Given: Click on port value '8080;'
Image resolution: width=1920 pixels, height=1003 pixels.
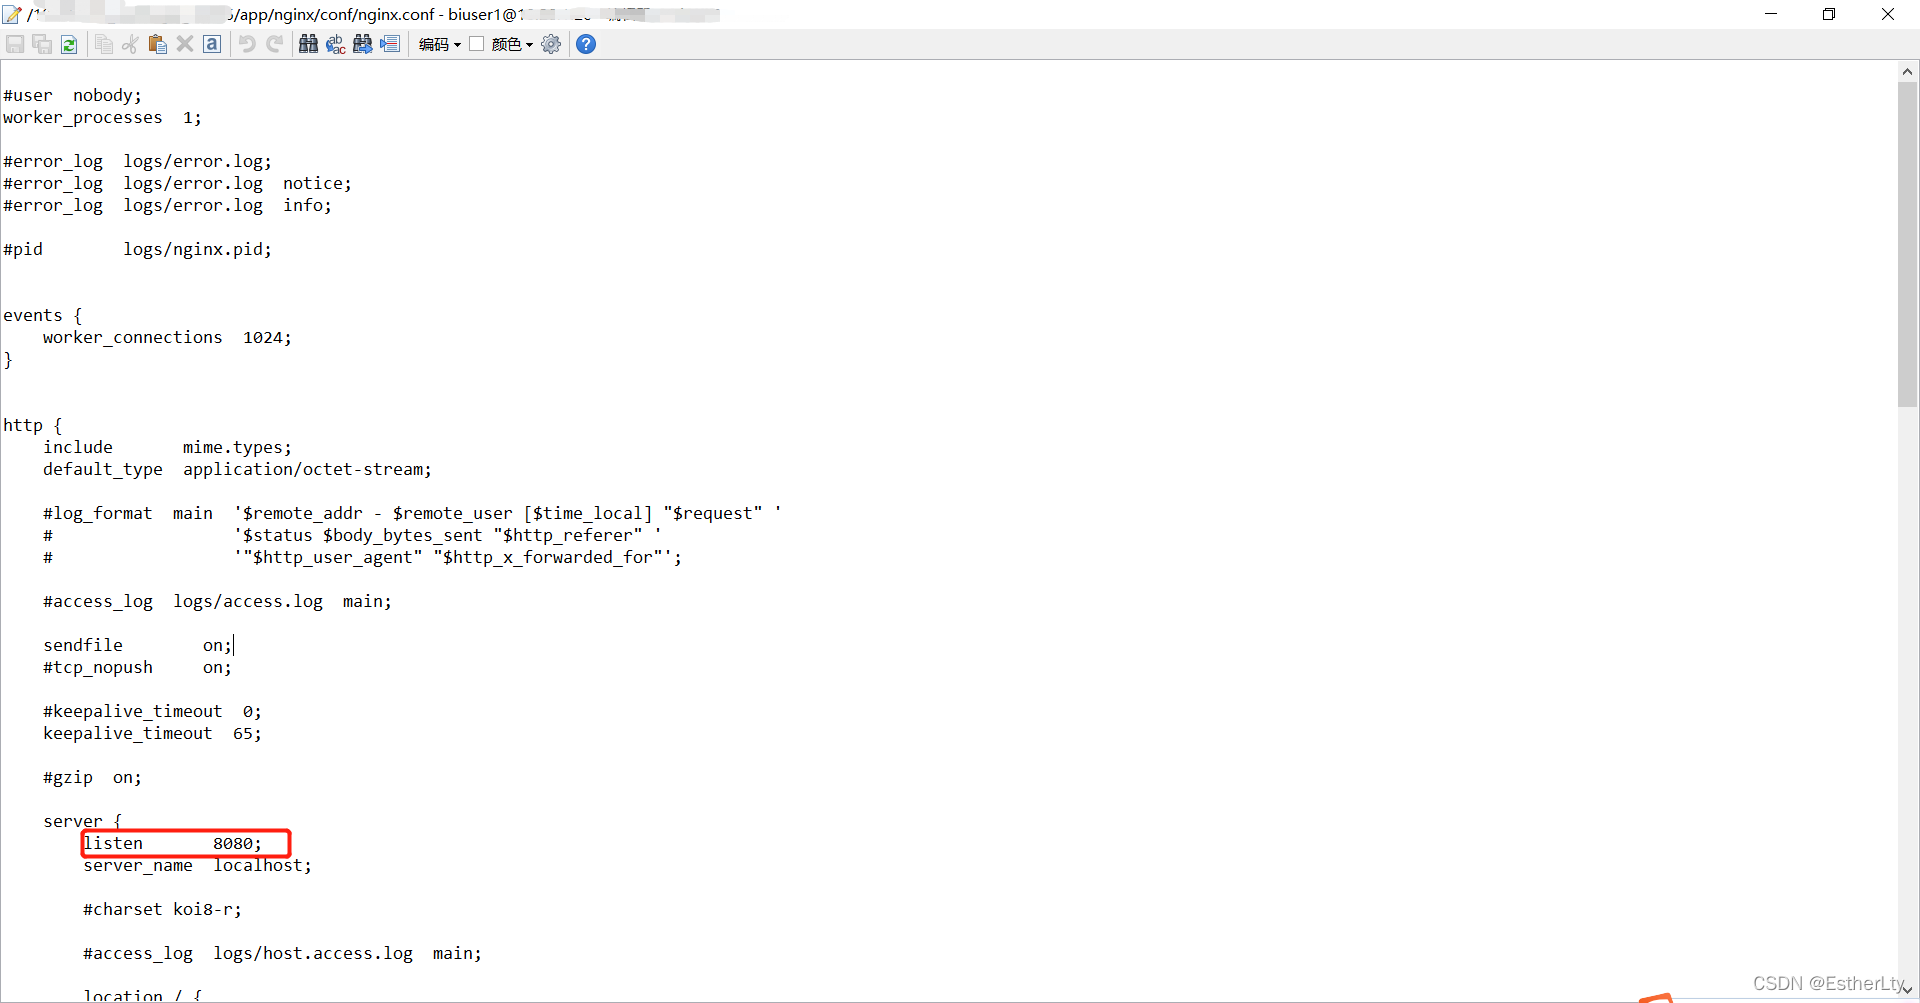Looking at the screenshot, I should [x=237, y=843].
